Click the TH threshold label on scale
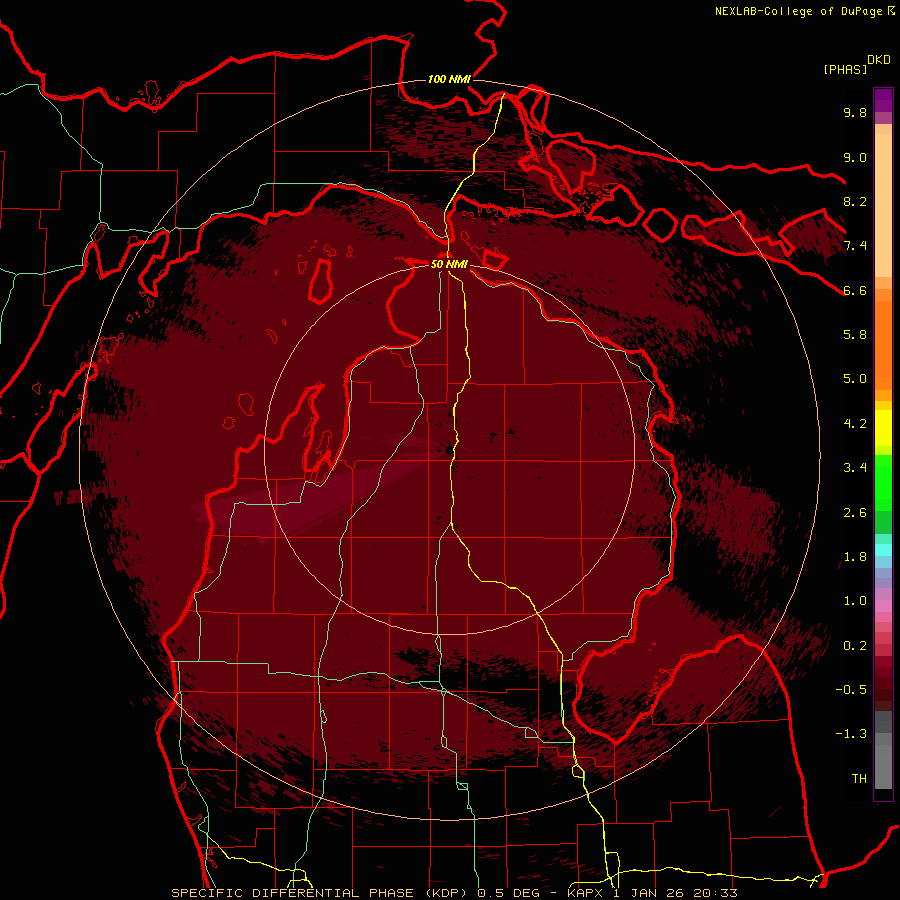The height and width of the screenshot is (900, 900). pos(859,778)
